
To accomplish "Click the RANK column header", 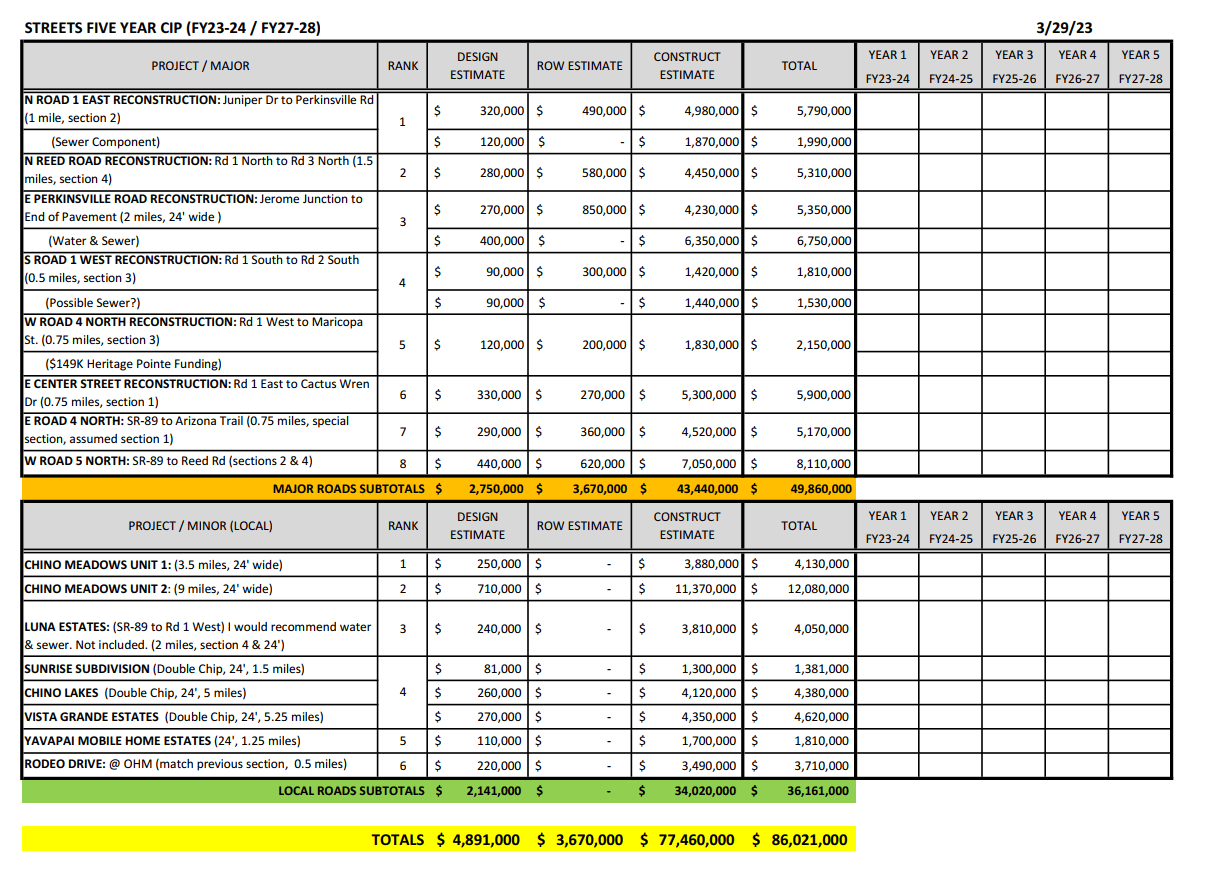I will pyautogui.click(x=402, y=65).
